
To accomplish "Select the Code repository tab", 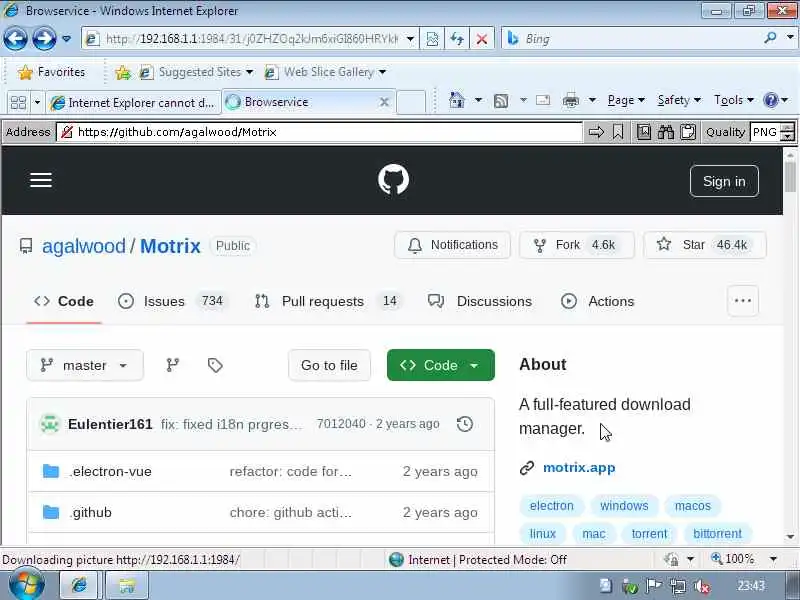I will (x=64, y=302).
